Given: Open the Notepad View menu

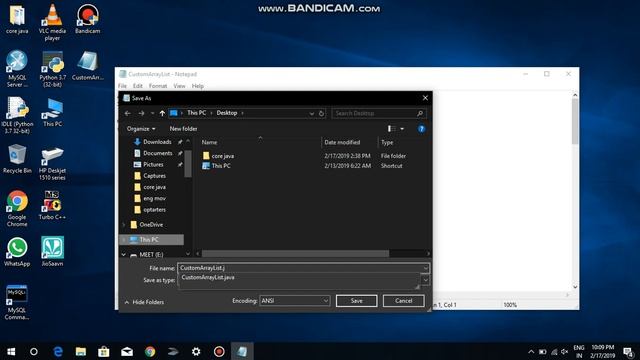Looking at the screenshot, I should [x=179, y=86].
